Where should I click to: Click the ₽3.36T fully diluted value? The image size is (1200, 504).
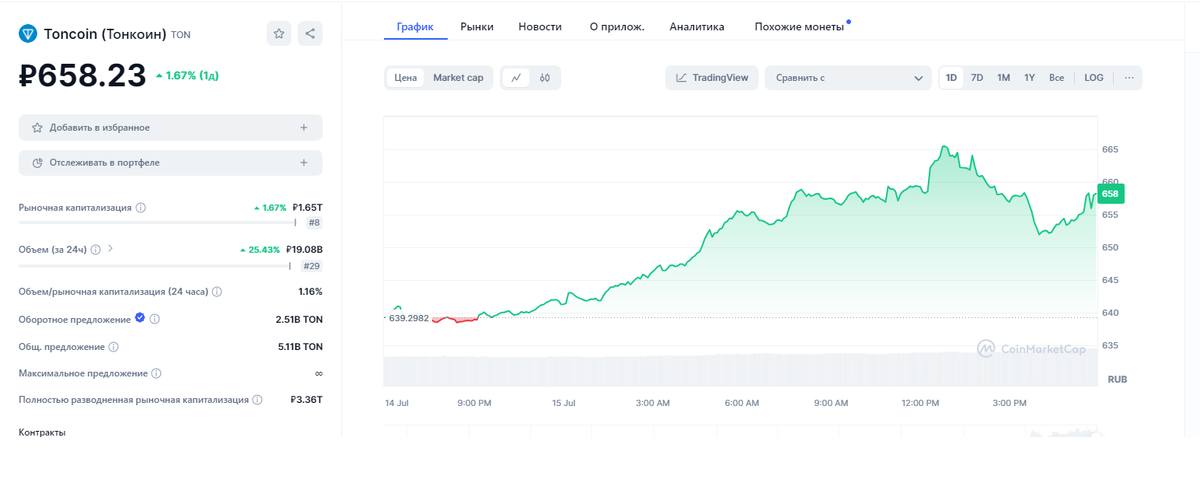click(306, 400)
